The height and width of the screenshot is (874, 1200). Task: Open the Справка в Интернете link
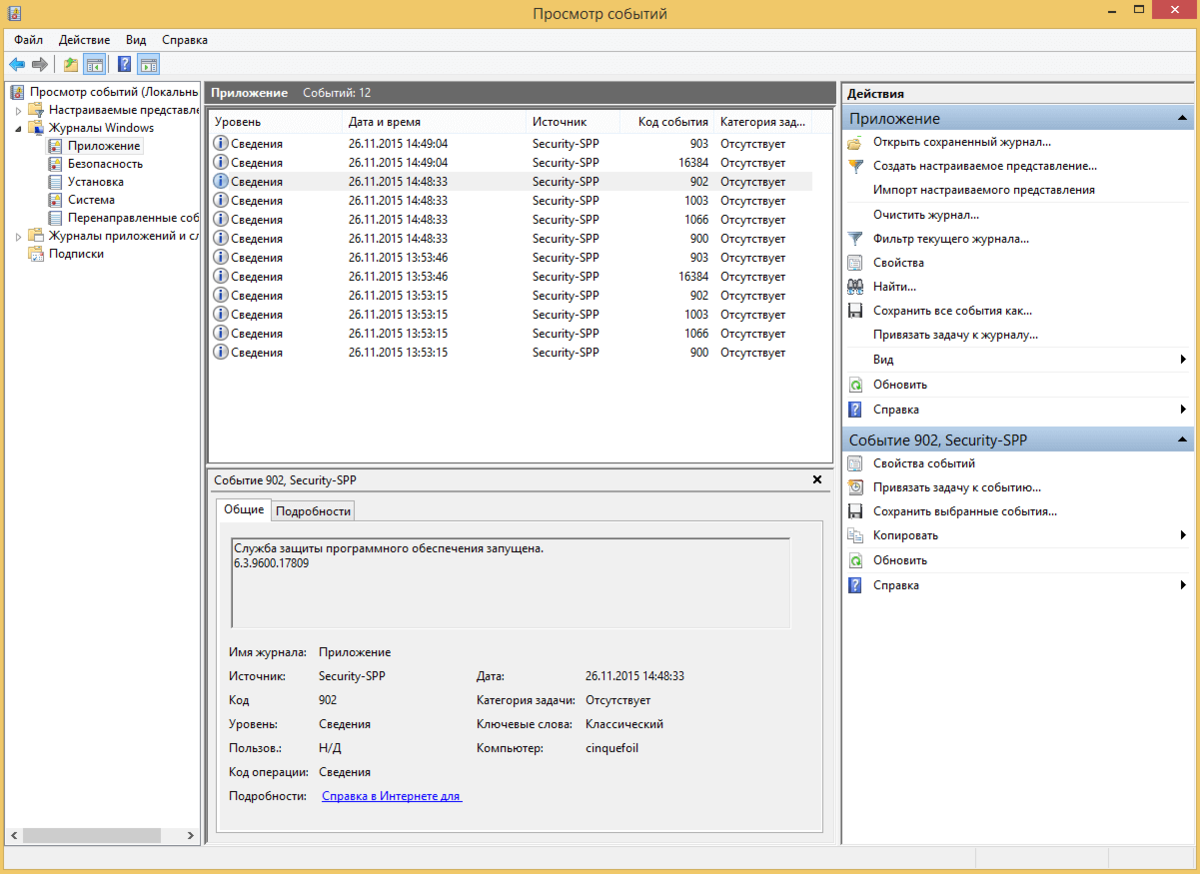click(x=391, y=796)
